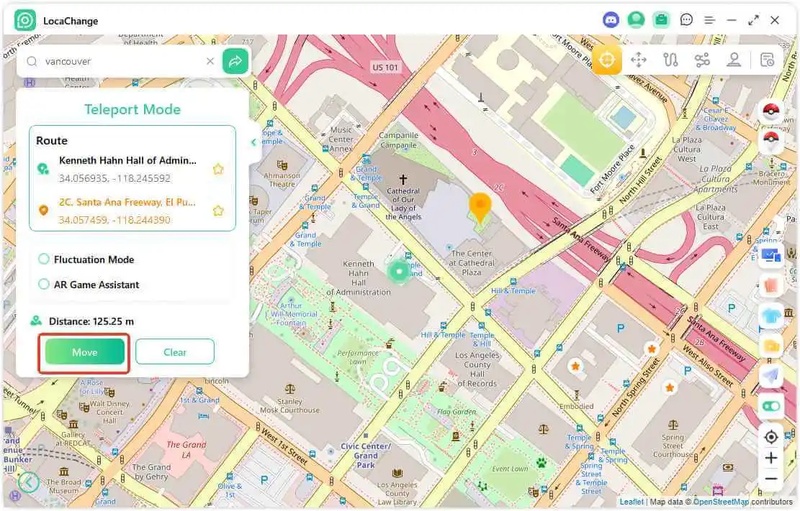
Task: Open the blue shirt icon in sidebar
Action: pos(771,316)
